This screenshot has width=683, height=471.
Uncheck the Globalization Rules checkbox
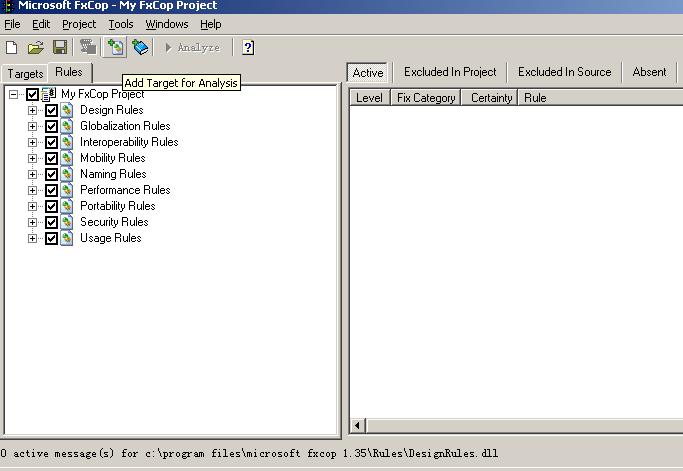(51, 126)
